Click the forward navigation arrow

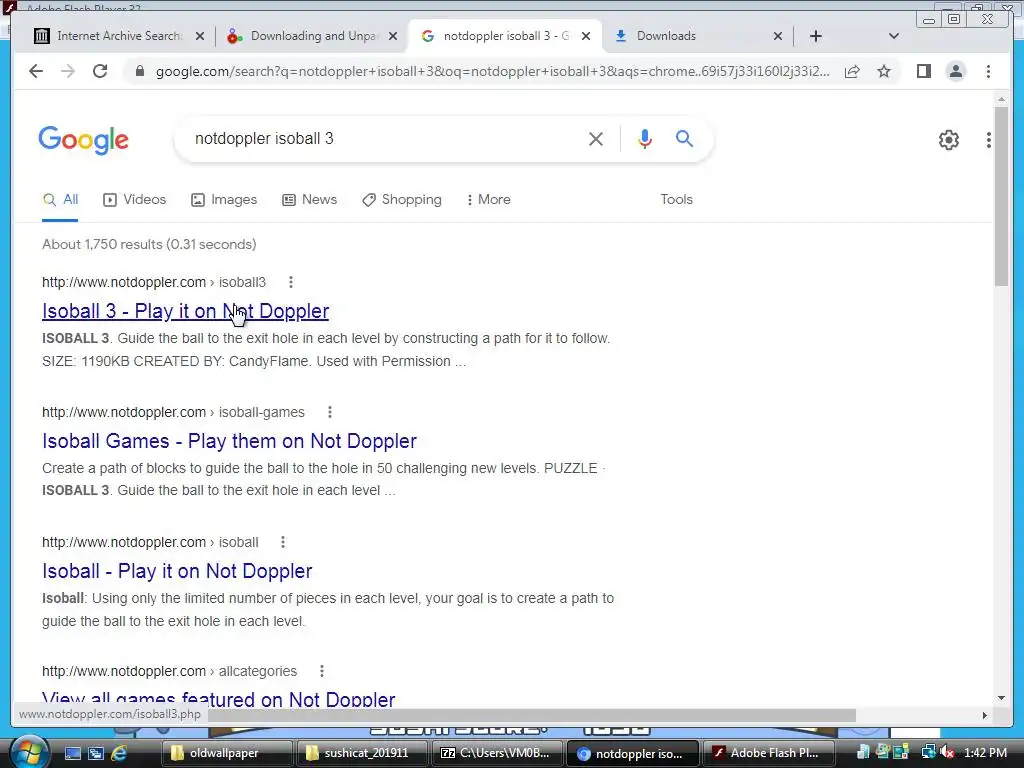click(x=68, y=71)
